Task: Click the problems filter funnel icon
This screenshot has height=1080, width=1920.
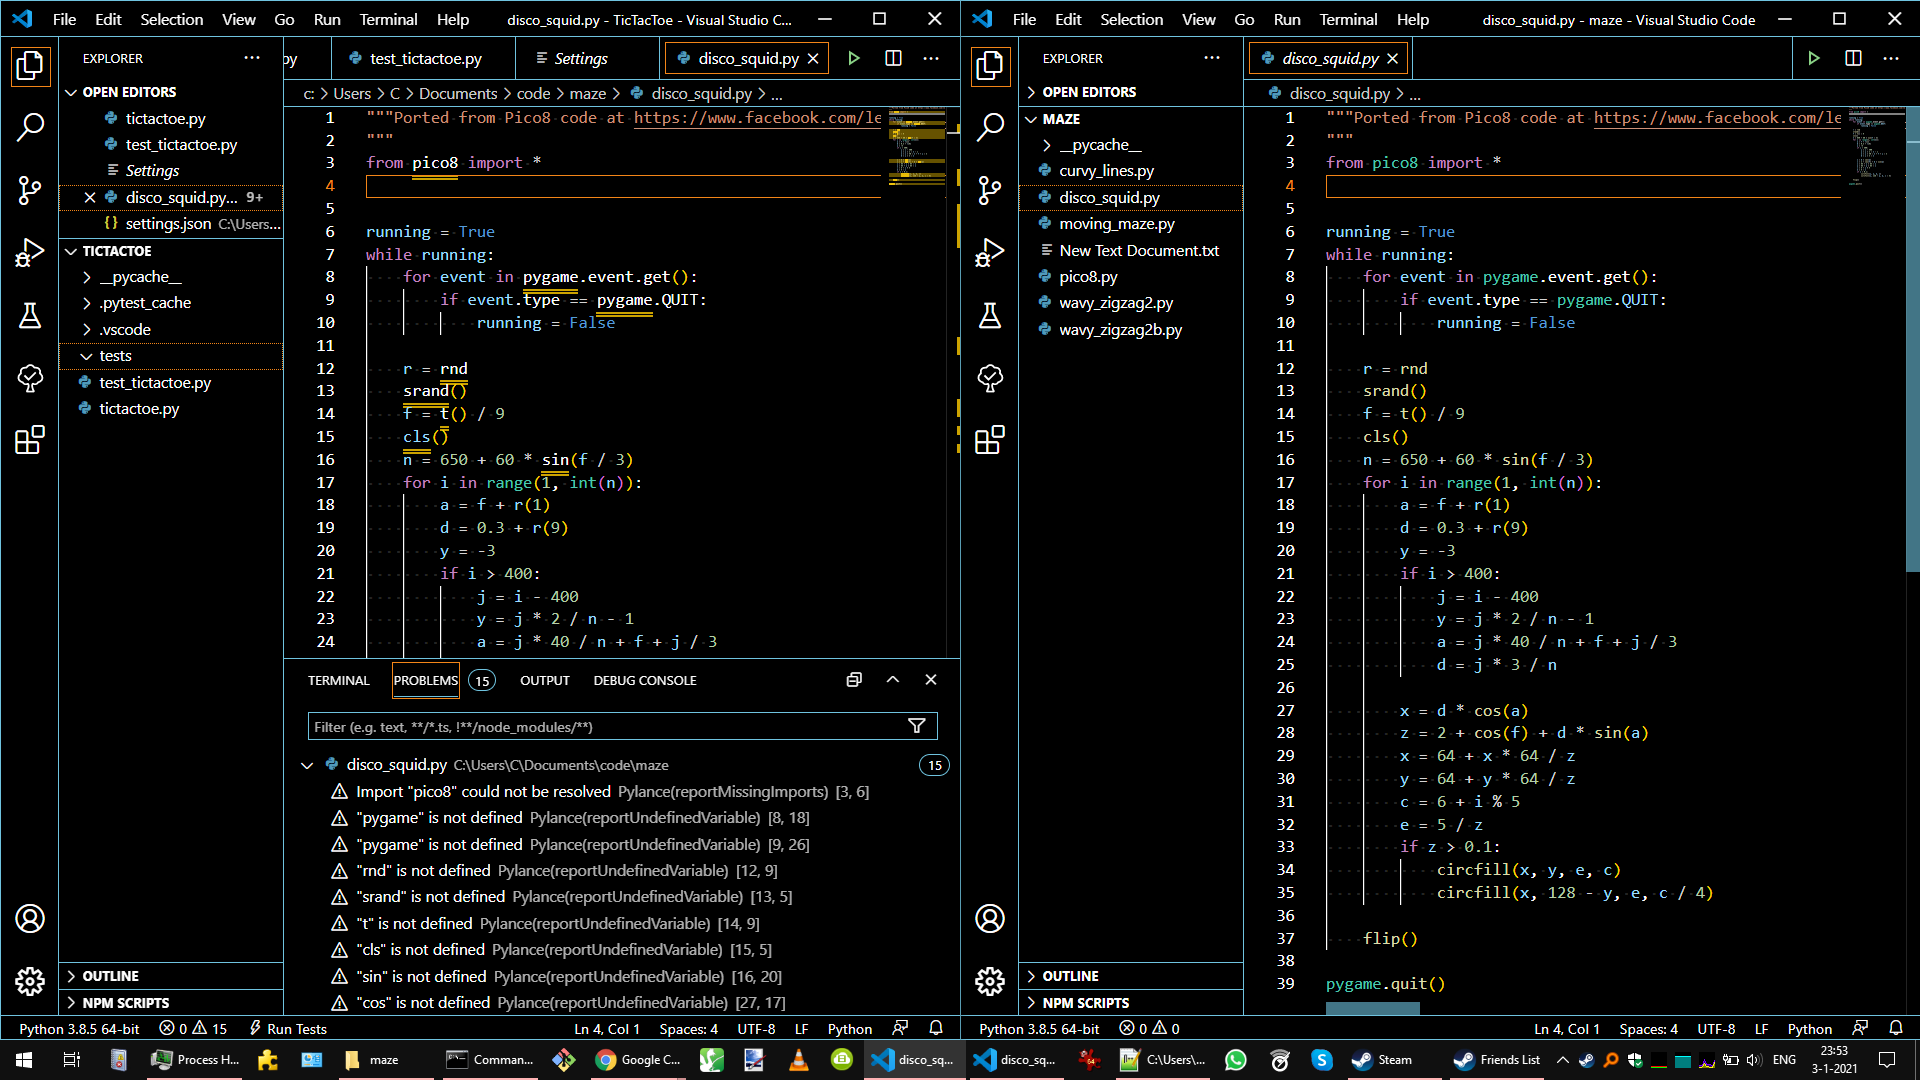Action: [x=916, y=726]
